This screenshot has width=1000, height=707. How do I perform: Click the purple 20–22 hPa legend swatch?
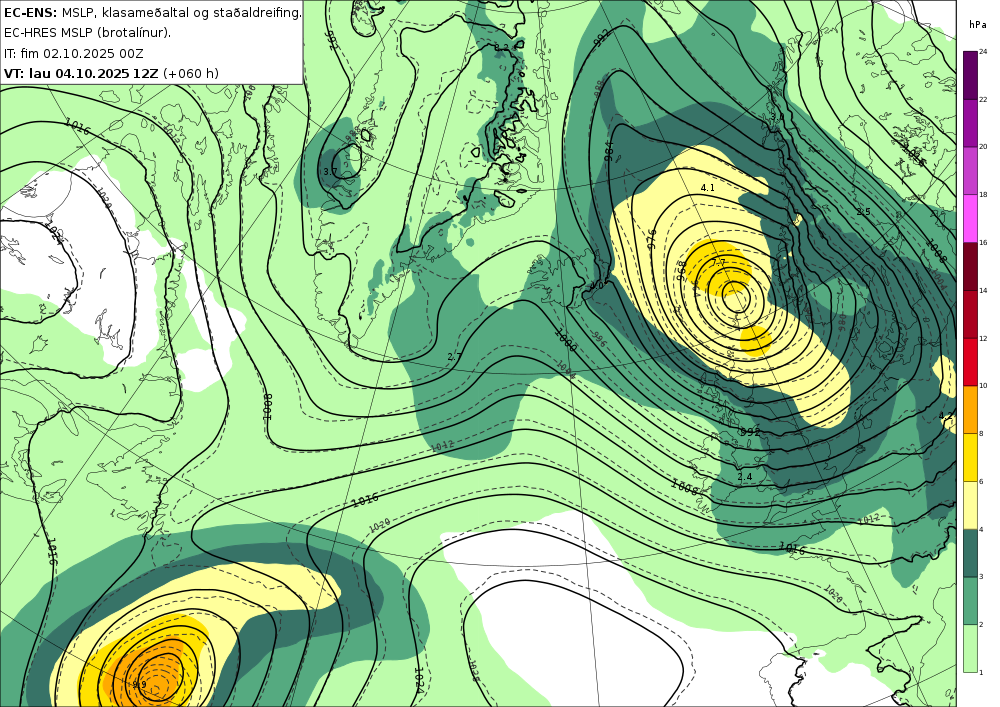[969, 123]
